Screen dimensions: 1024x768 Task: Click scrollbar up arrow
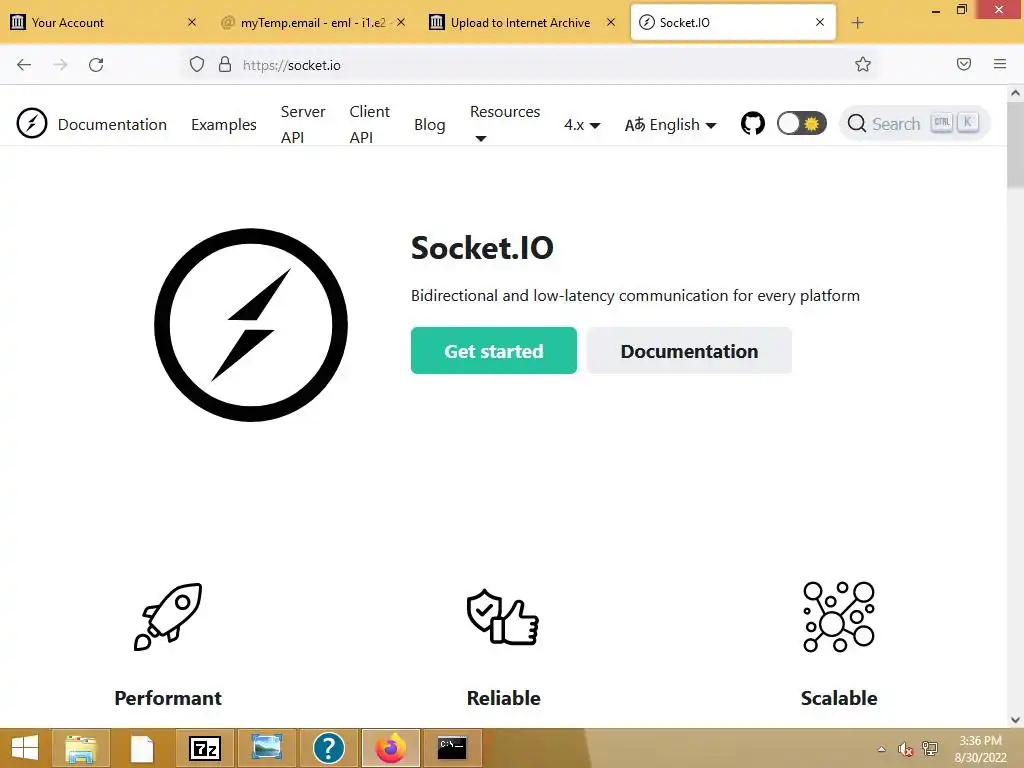(1015, 93)
